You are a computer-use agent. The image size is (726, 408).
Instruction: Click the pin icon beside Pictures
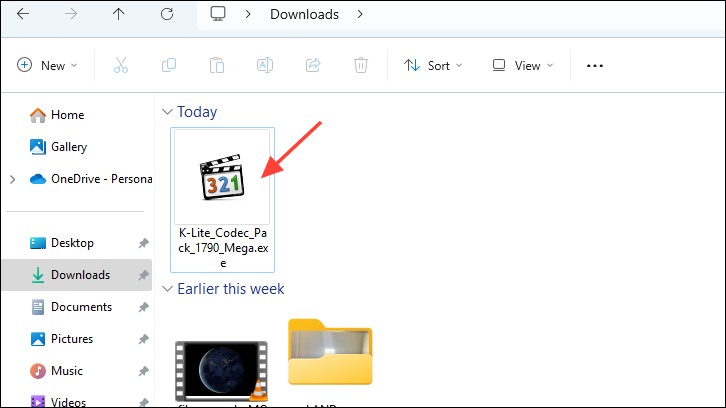tap(144, 339)
